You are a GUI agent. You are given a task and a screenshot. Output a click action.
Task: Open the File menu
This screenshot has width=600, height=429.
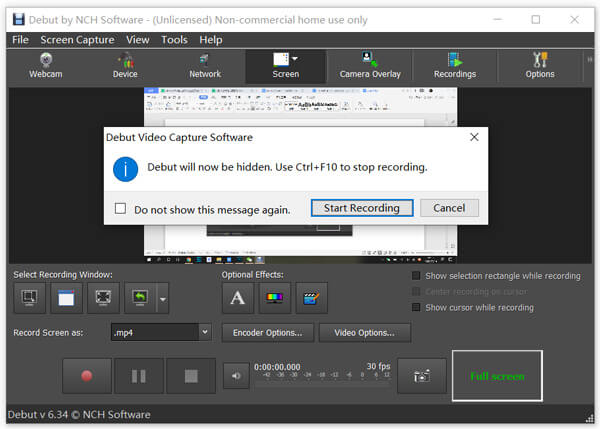20,40
